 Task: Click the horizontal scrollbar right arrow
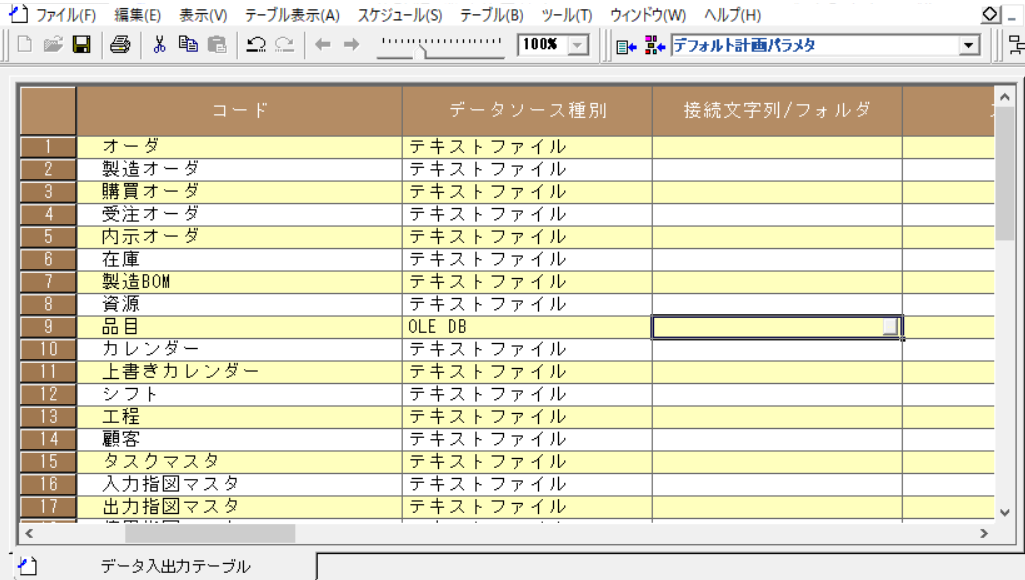pyautogui.click(x=984, y=534)
